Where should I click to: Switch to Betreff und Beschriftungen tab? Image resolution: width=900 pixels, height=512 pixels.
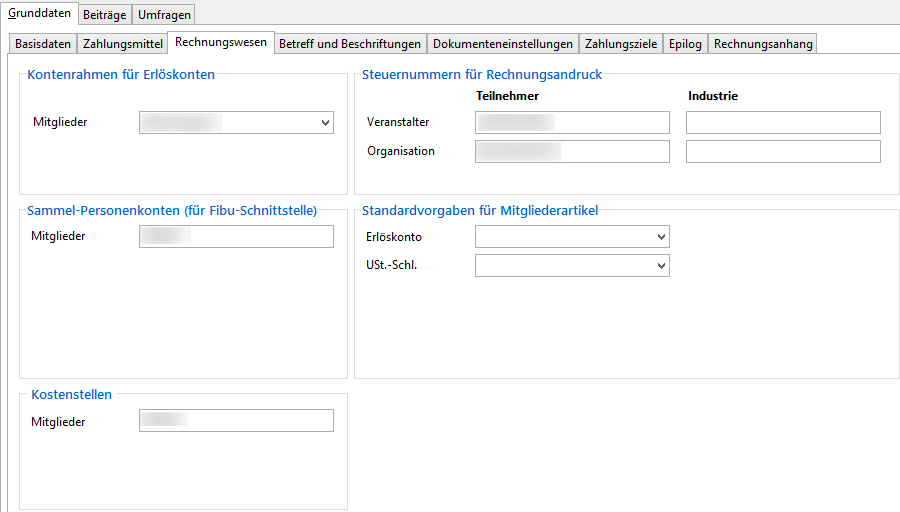(349, 44)
